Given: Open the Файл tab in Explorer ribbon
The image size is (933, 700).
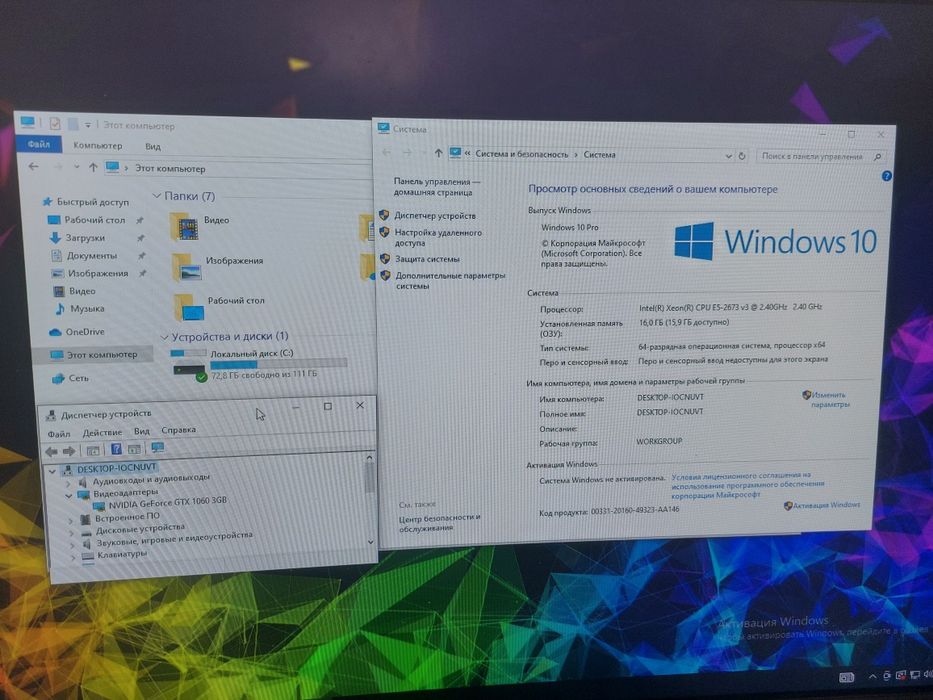Looking at the screenshot, I should pyautogui.click(x=38, y=144).
